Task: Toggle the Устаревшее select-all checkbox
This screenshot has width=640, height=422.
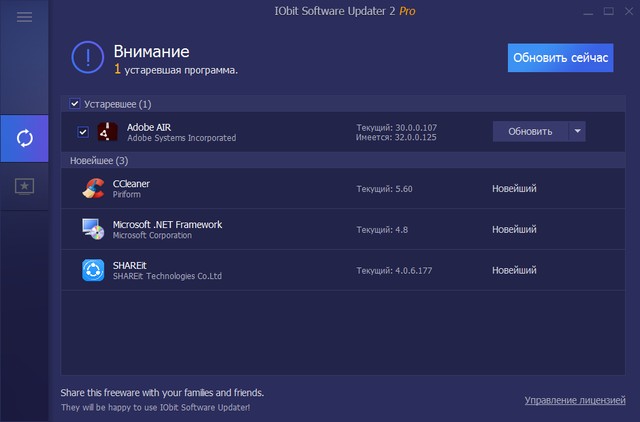Action: pos(76,104)
